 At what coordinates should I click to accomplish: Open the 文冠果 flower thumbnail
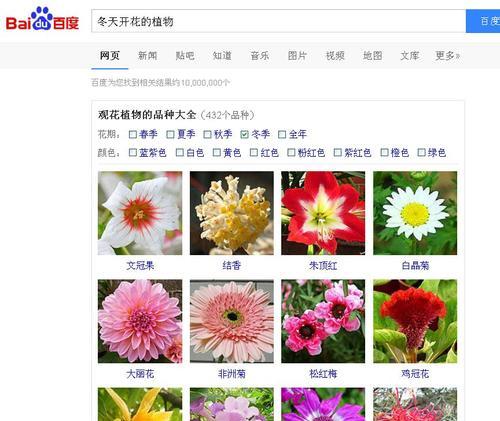point(140,213)
